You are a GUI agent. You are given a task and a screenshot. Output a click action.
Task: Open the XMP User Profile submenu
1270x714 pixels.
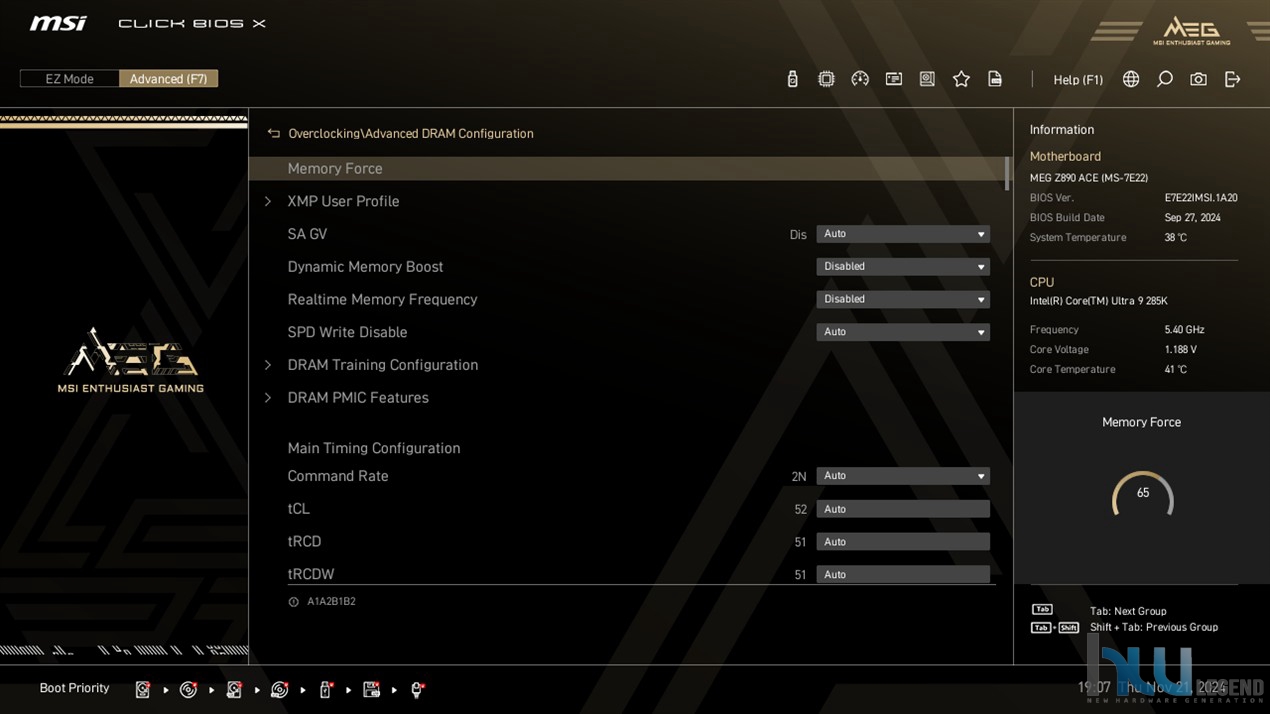(x=343, y=201)
